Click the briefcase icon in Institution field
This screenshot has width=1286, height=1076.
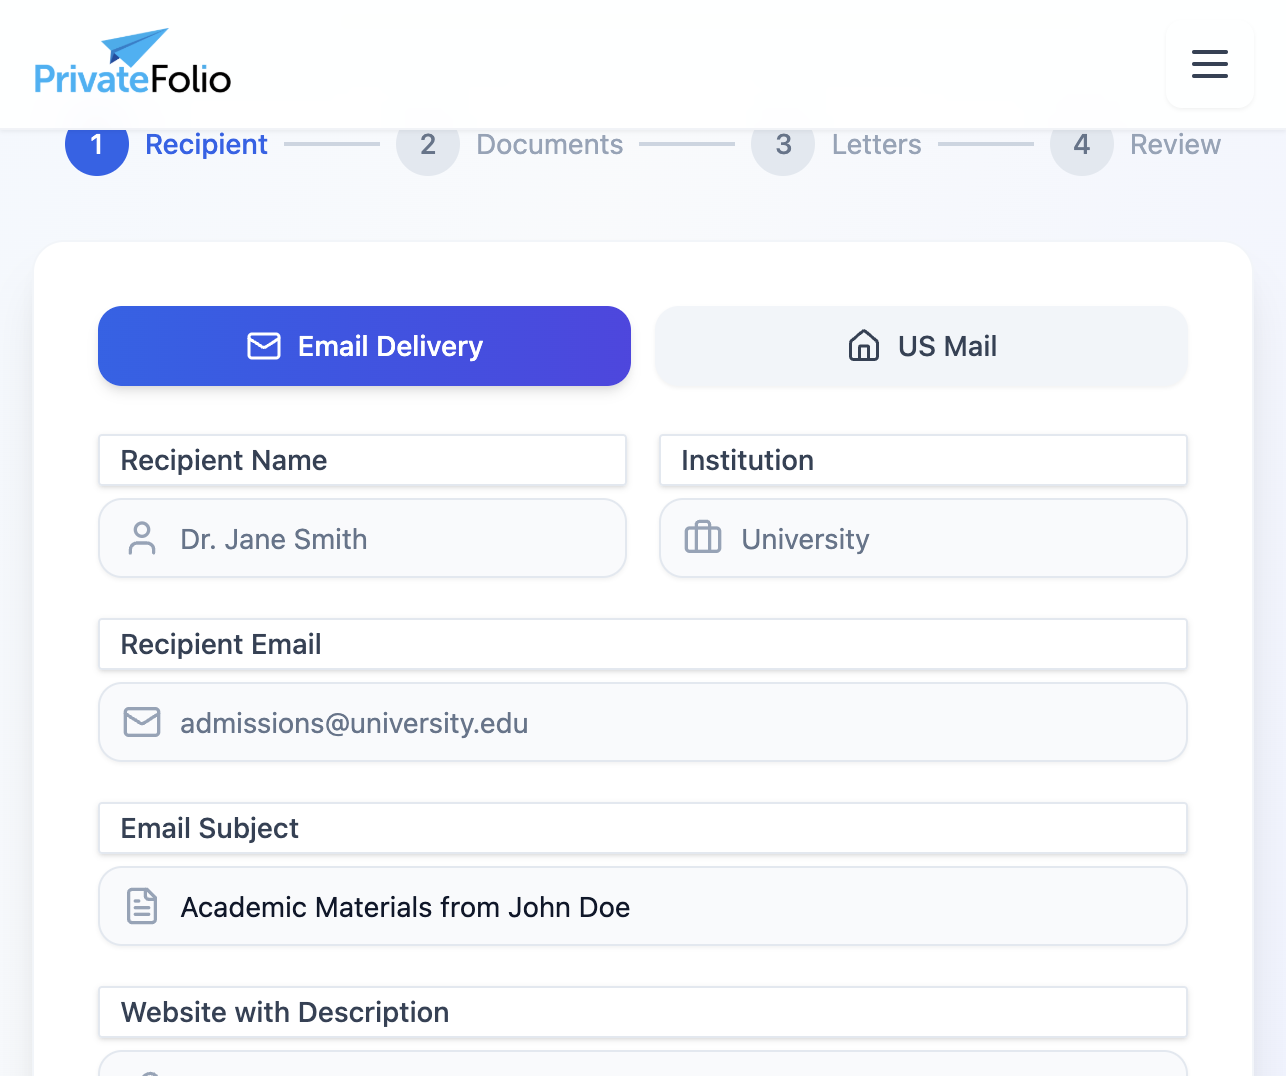point(703,538)
